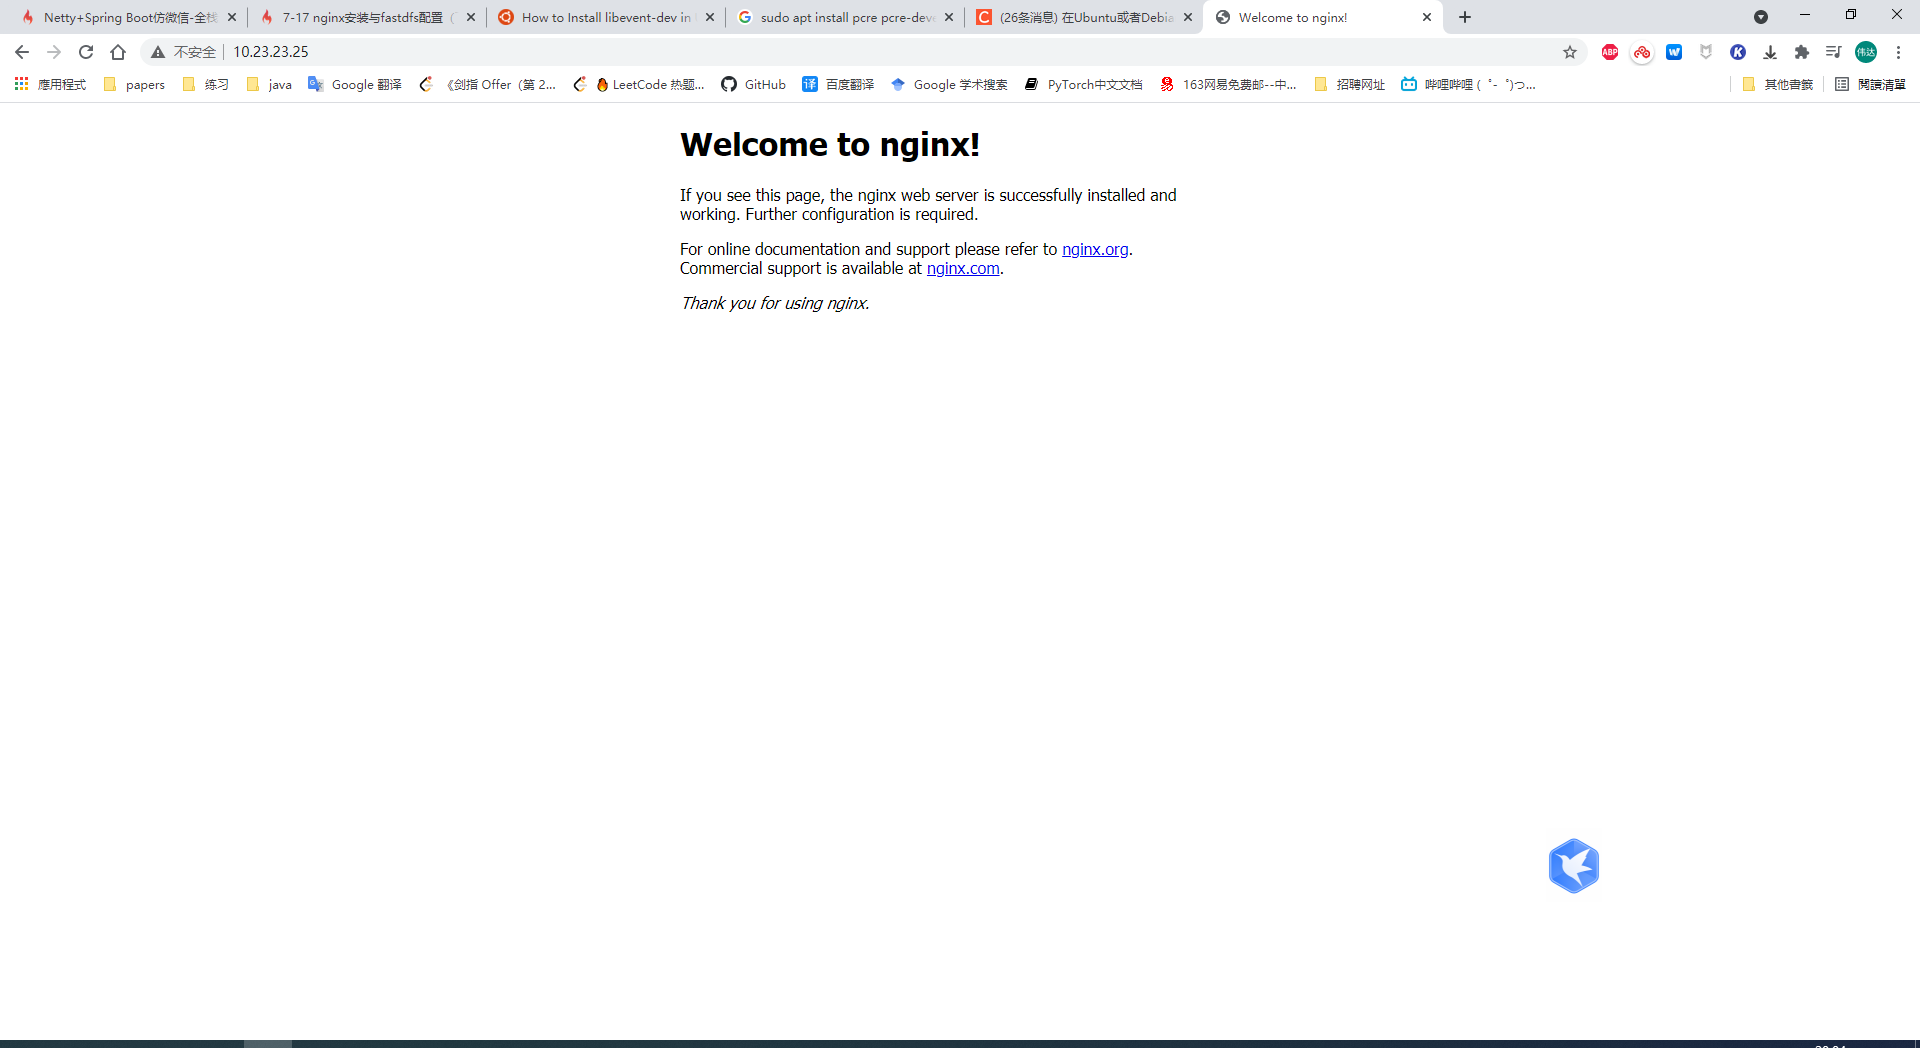The width and height of the screenshot is (1920, 1048).
Task: Open the red cloud extension icon
Action: [x=1642, y=52]
